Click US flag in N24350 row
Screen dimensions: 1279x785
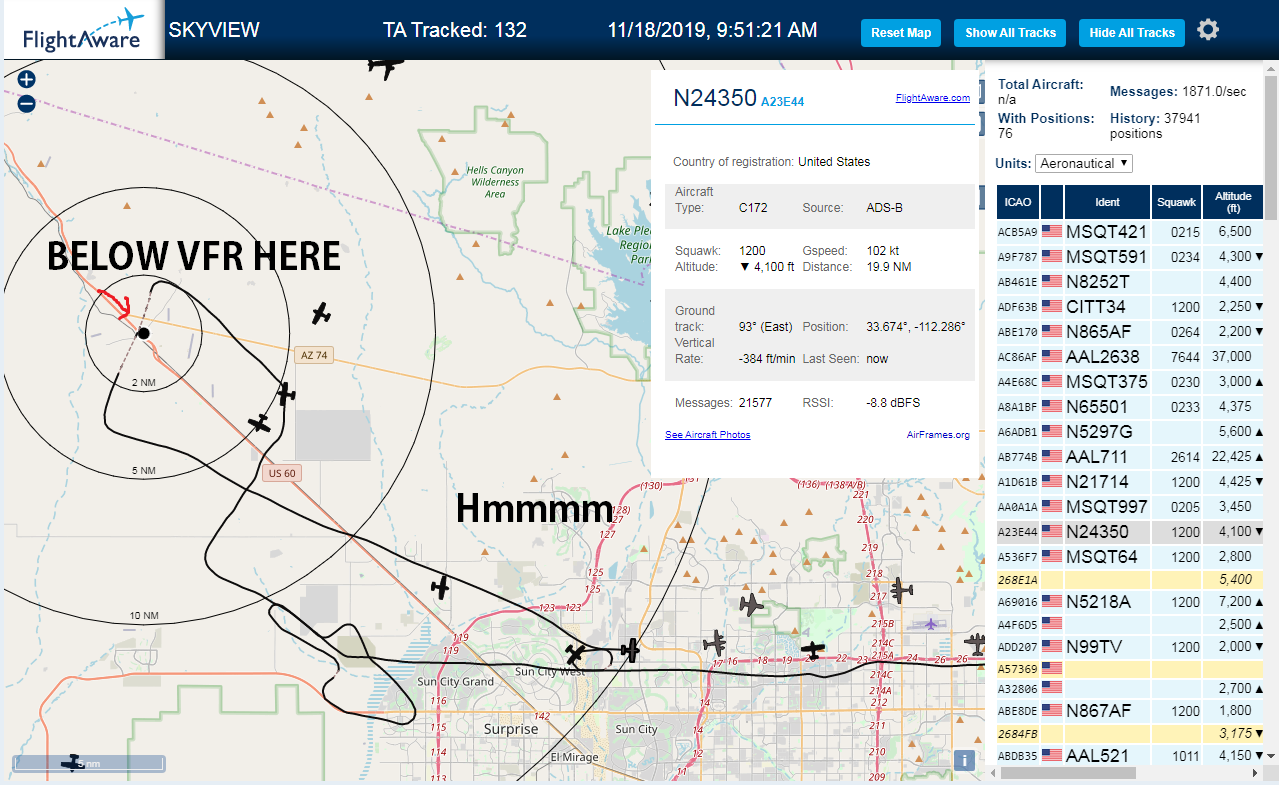pyautogui.click(x=1052, y=532)
